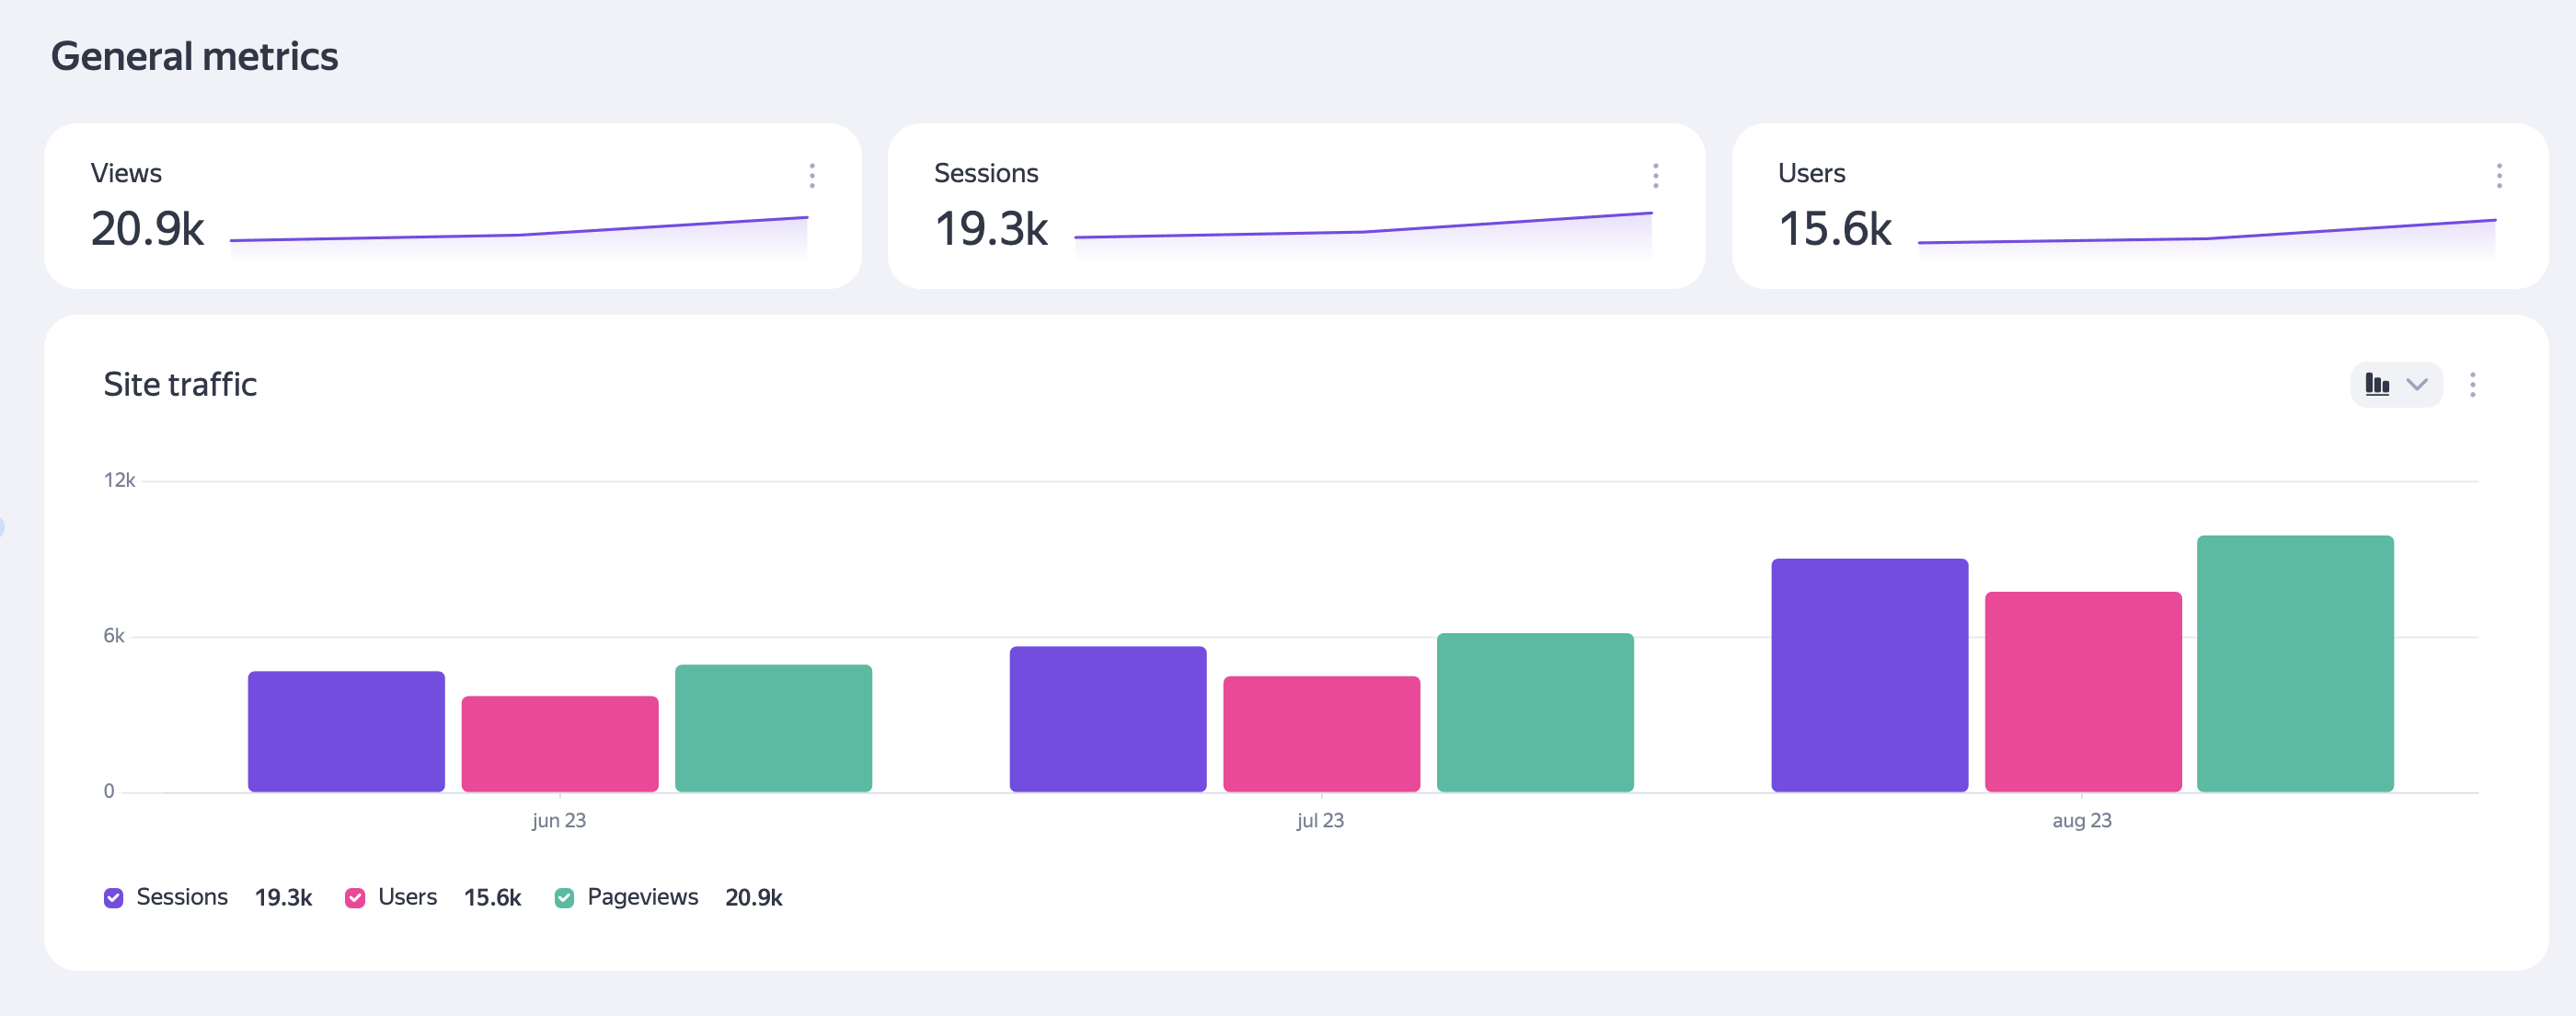This screenshot has height=1016, width=2576.
Task: Click the jul 23 Users pink bar
Action: click(x=1321, y=734)
